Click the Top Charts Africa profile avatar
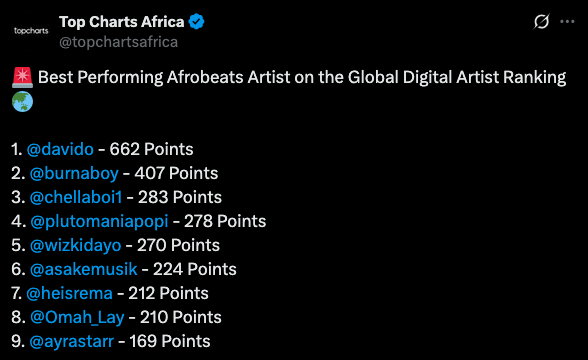This screenshot has height=360, width=588. click(31, 31)
